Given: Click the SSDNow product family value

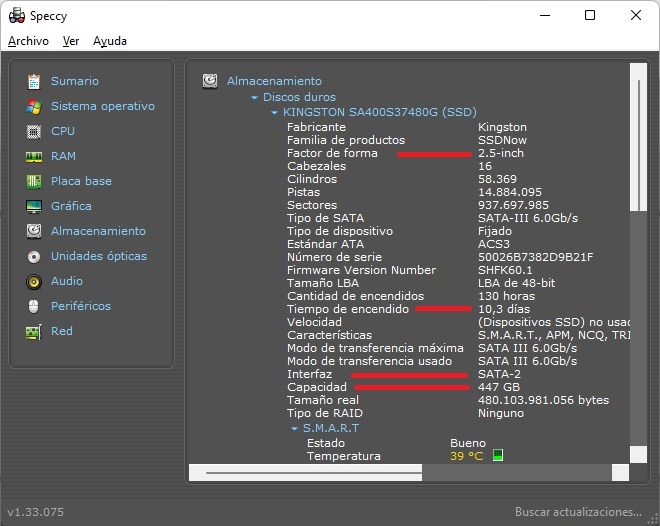Looking at the screenshot, I should (x=502, y=140).
